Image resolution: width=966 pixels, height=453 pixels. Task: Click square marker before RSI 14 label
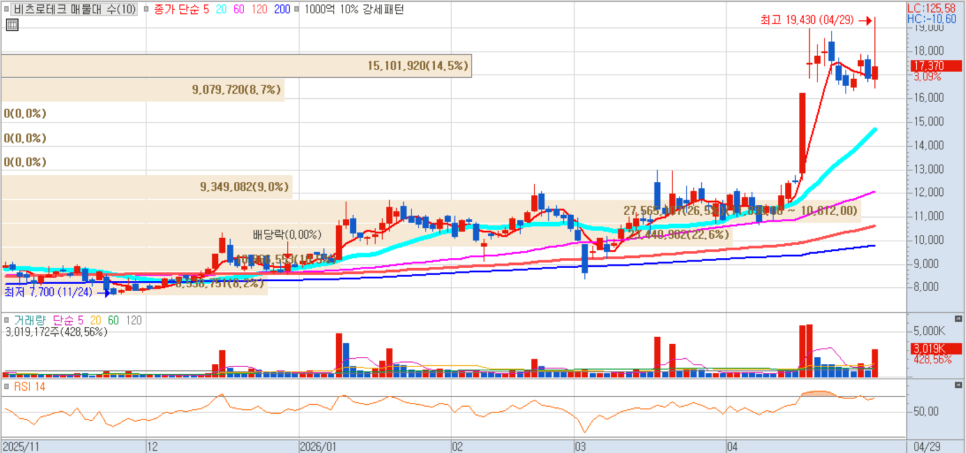point(7,387)
